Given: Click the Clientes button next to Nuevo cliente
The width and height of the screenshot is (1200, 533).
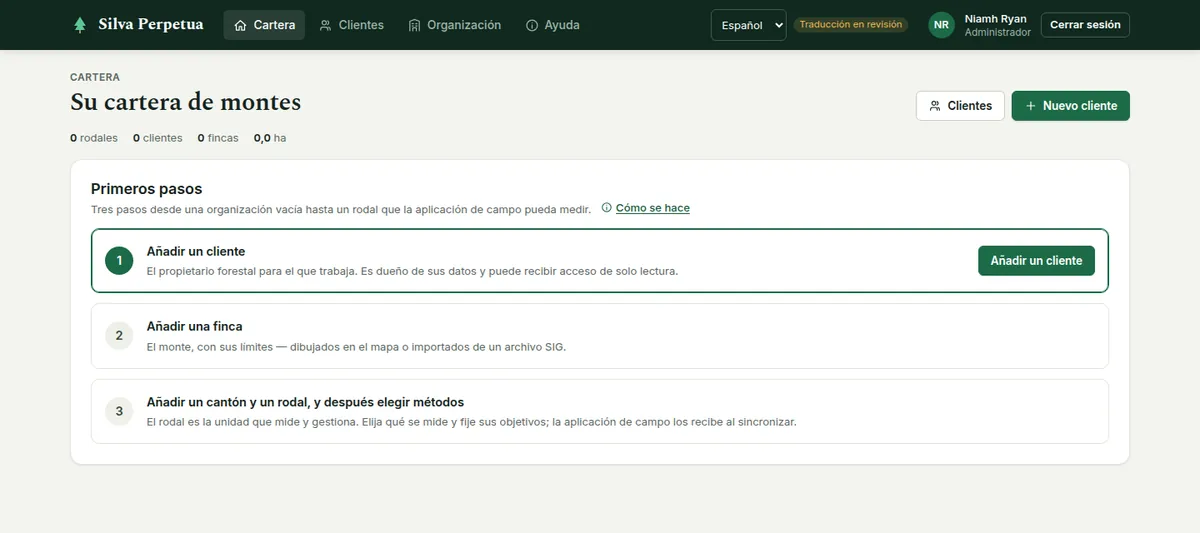Looking at the screenshot, I should point(960,106).
